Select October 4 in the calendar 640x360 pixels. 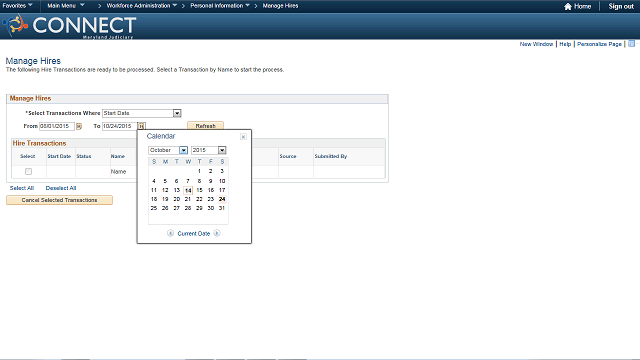[154, 181]
